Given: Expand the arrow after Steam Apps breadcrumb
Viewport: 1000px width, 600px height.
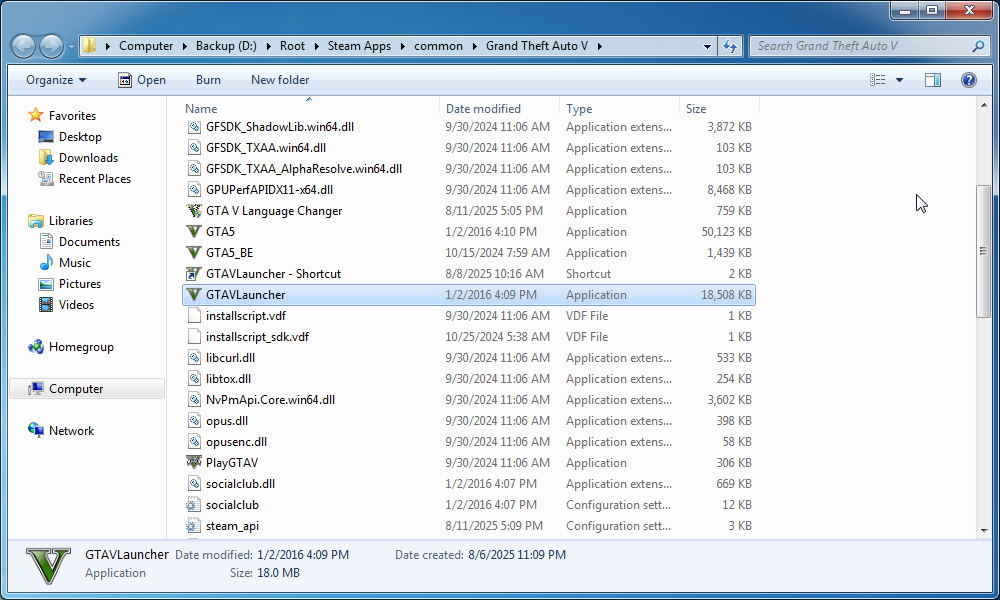Looking at the screenshot, I should click(403, 46).
